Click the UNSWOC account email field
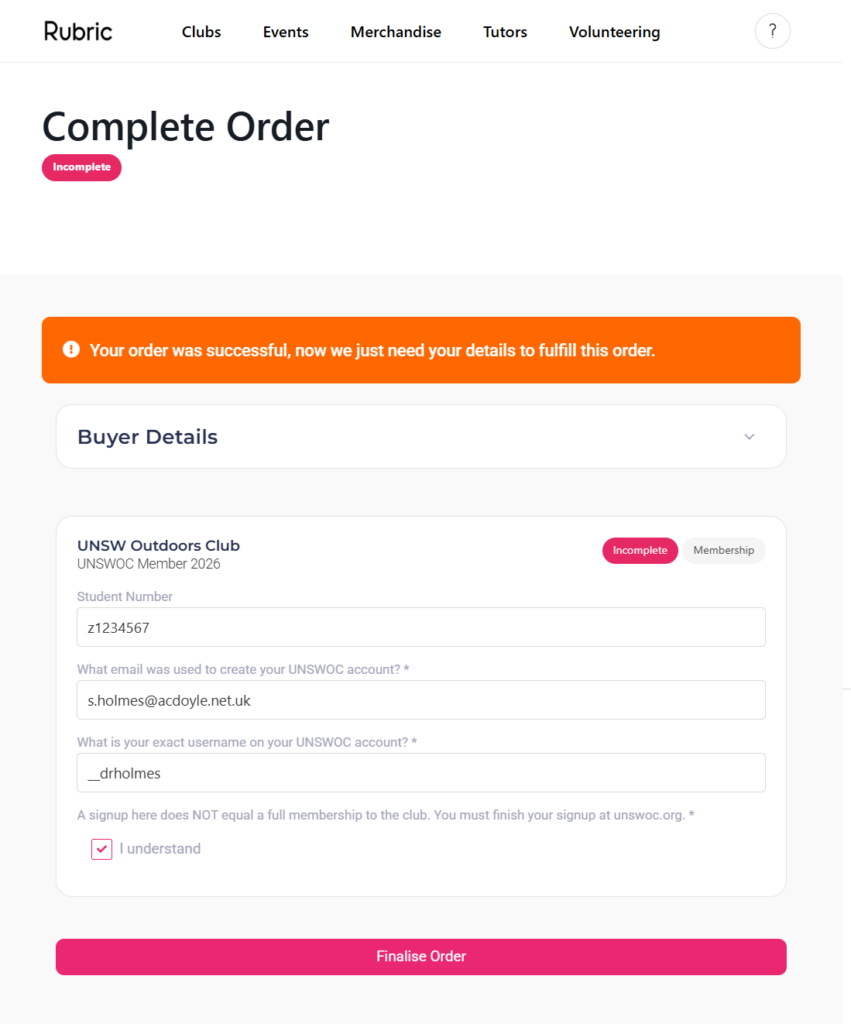The height and width of the screenshot is (1024, 851). pyautogui.click(x=421, y=700)
